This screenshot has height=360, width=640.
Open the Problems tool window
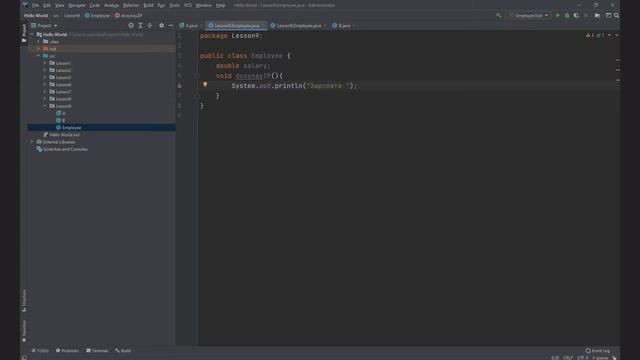point(67,351)
